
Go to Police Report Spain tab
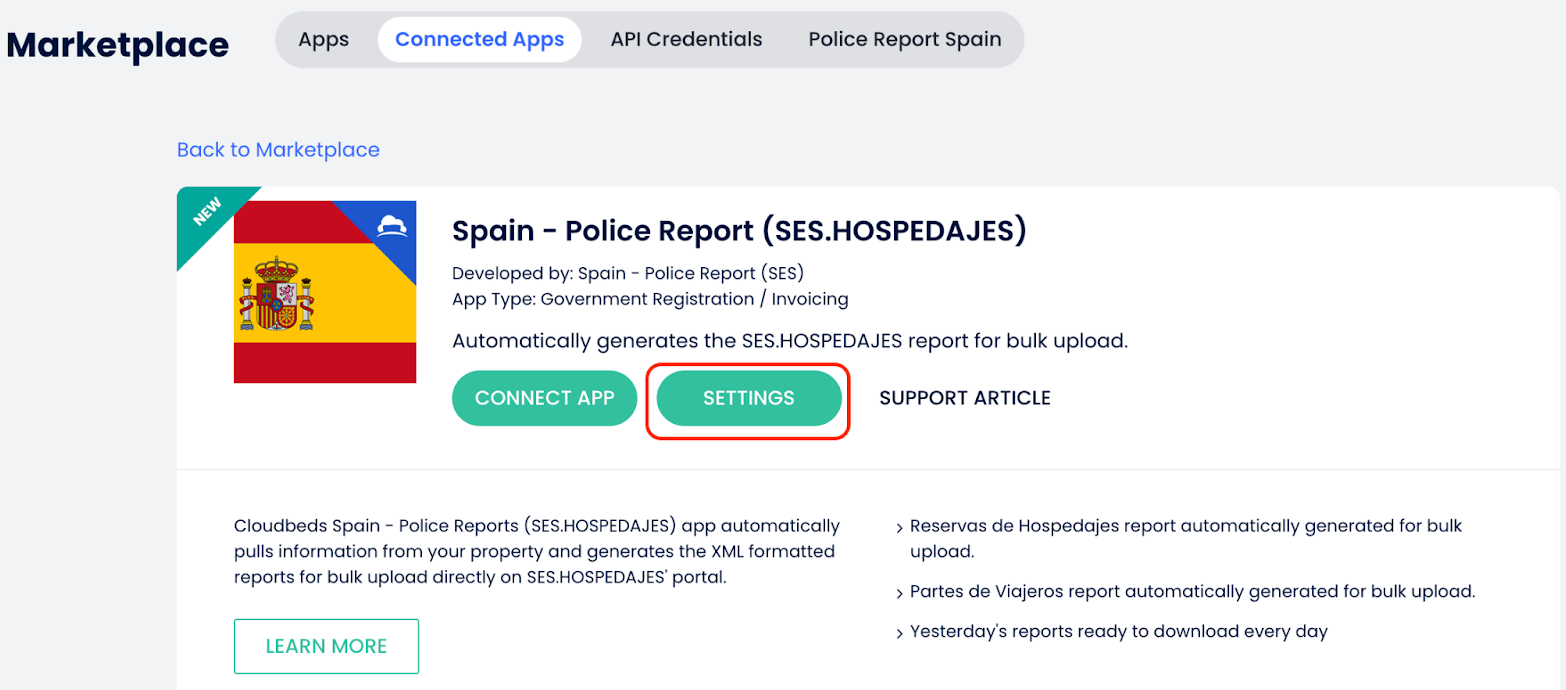904,40
